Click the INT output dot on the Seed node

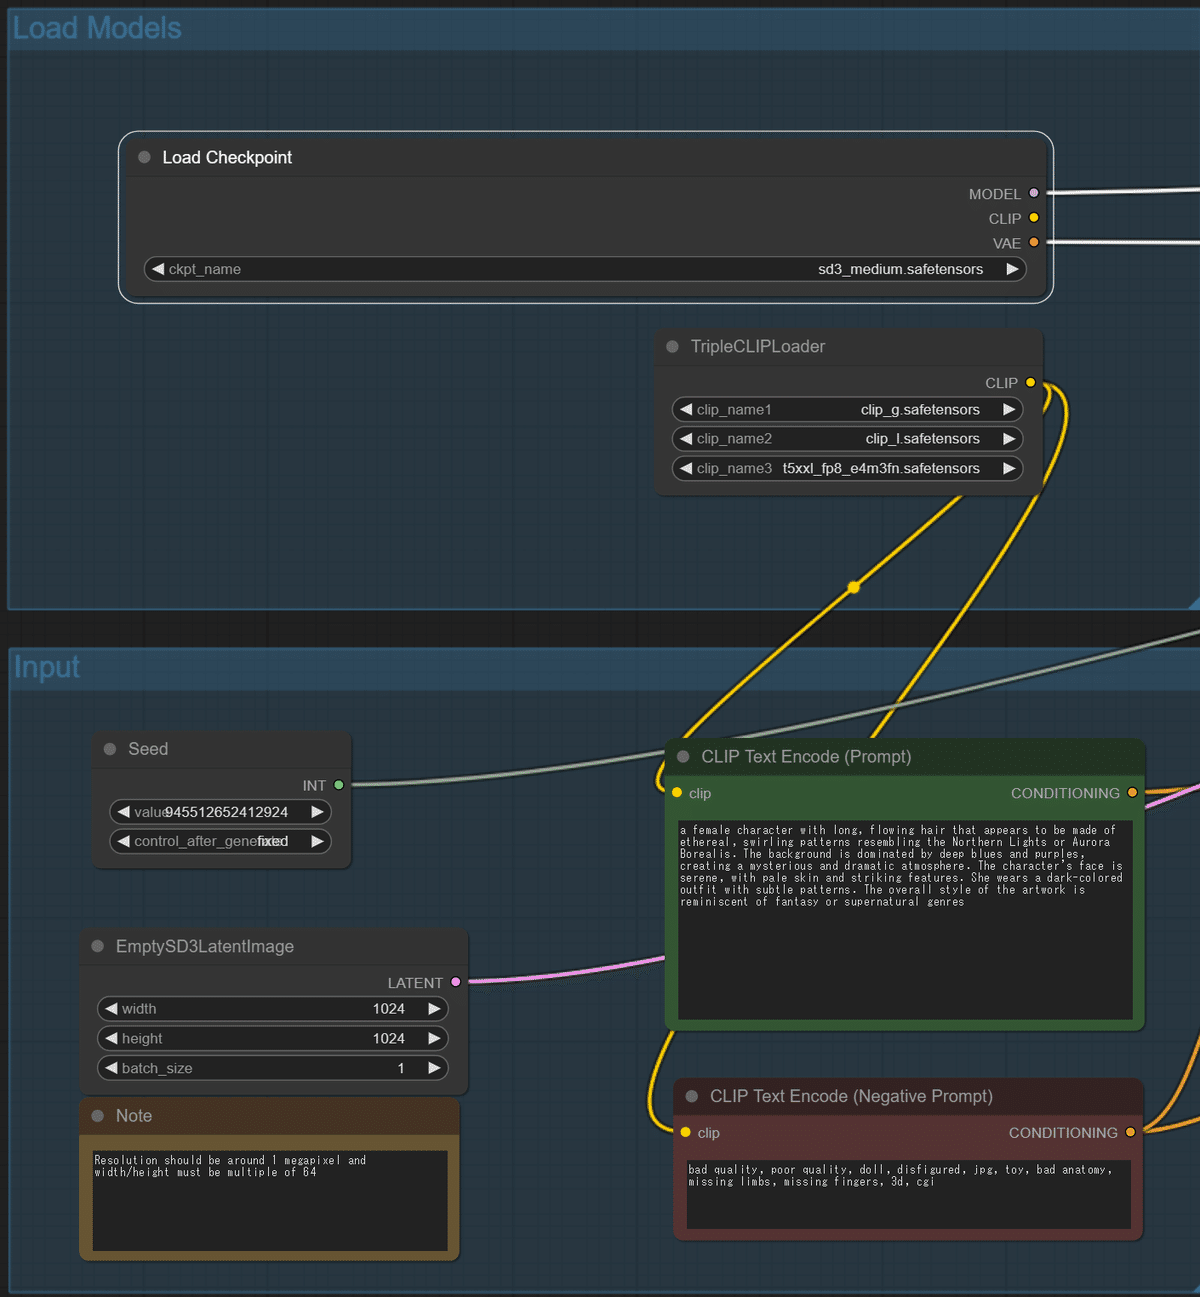[x=338, y=785]
